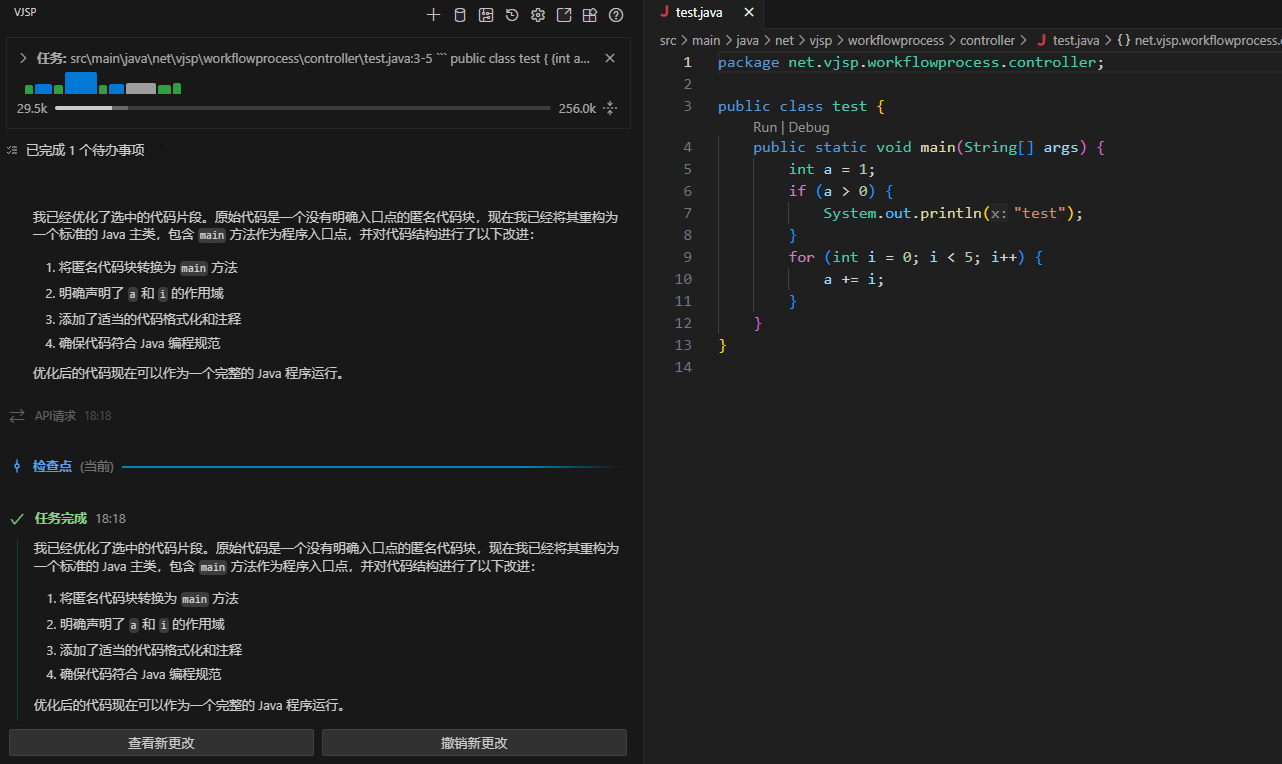Screen dimensions: 1282x764
Task: Click the context token usage progress bar
Action: click(302, 108)
